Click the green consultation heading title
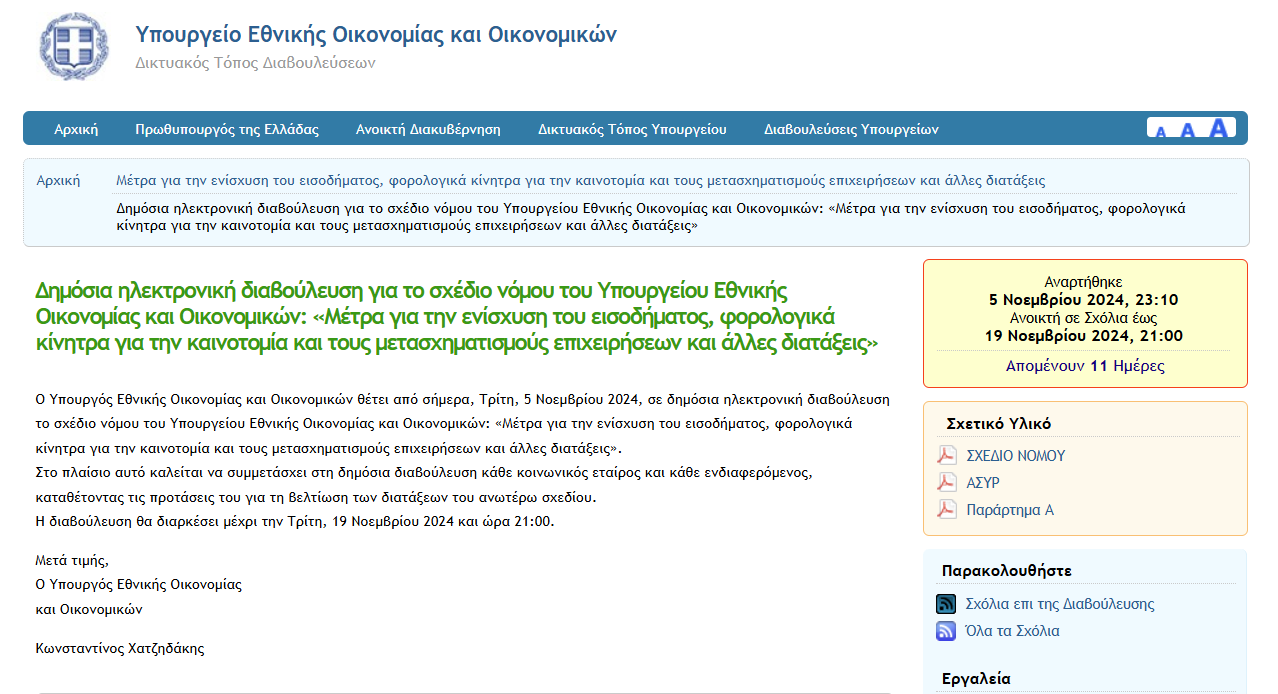 point(457,318)
